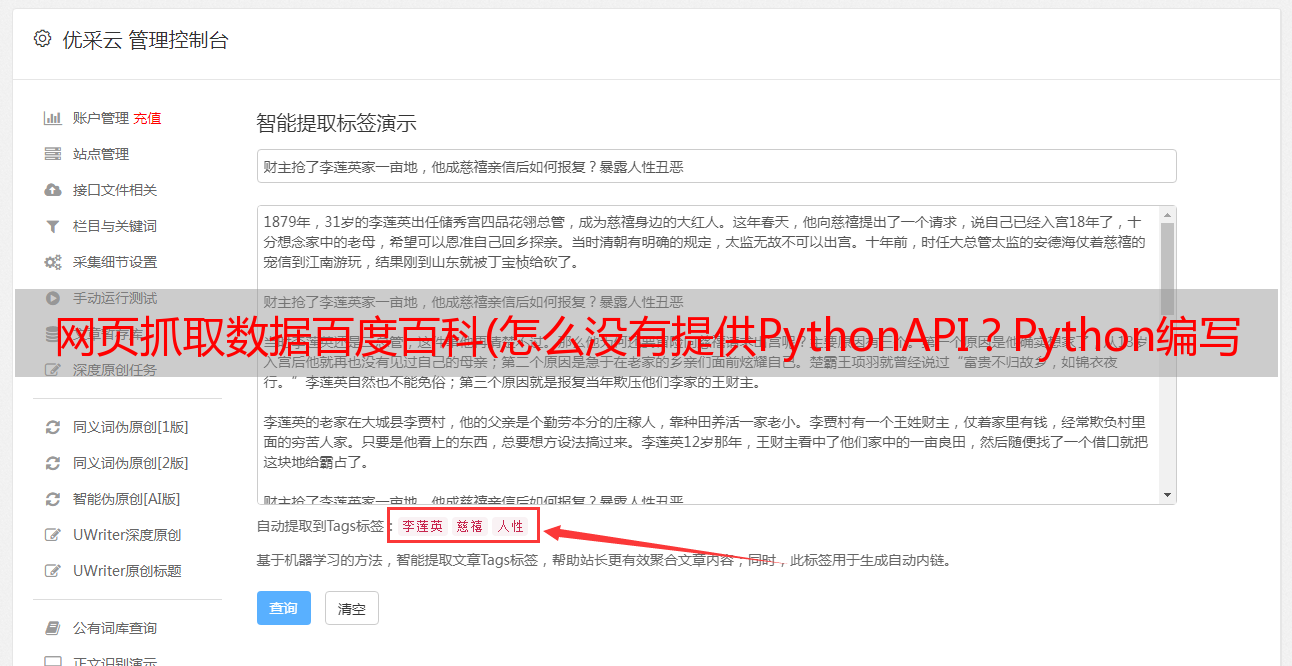
Task: Click the 慈禧 tag
Action: click(x=470, y=526)
